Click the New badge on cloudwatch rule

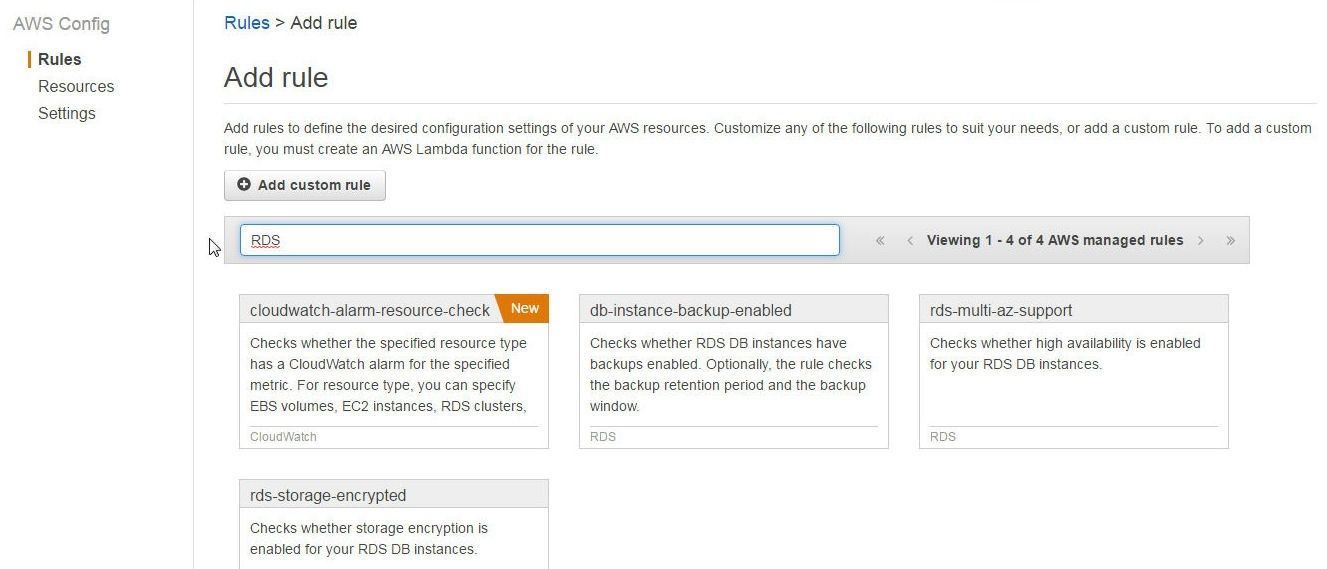524,308
